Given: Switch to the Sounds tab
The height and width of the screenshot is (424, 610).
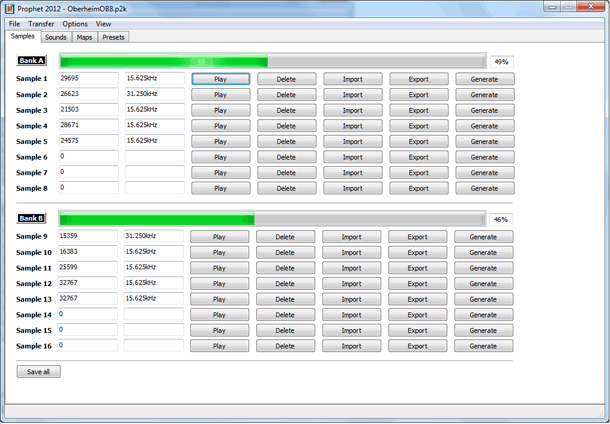Looking at the screenshot, I should click(x=56, y=37).
